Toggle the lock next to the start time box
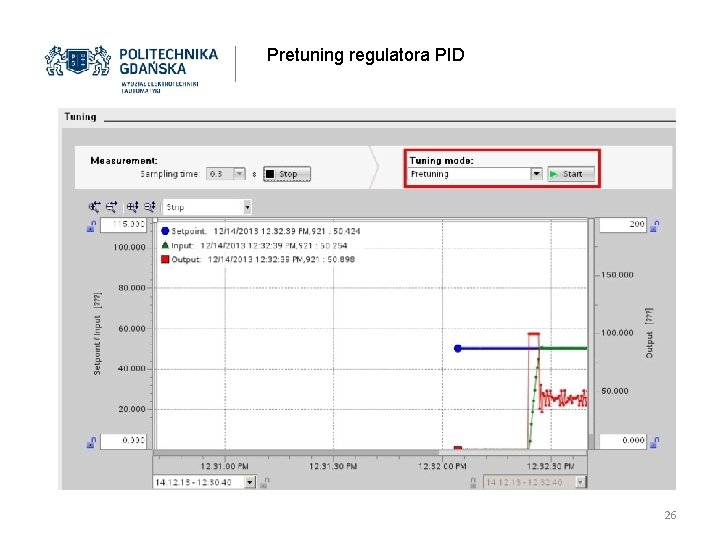This screenshot has height=540, width=720. click(x=264, y=482)
